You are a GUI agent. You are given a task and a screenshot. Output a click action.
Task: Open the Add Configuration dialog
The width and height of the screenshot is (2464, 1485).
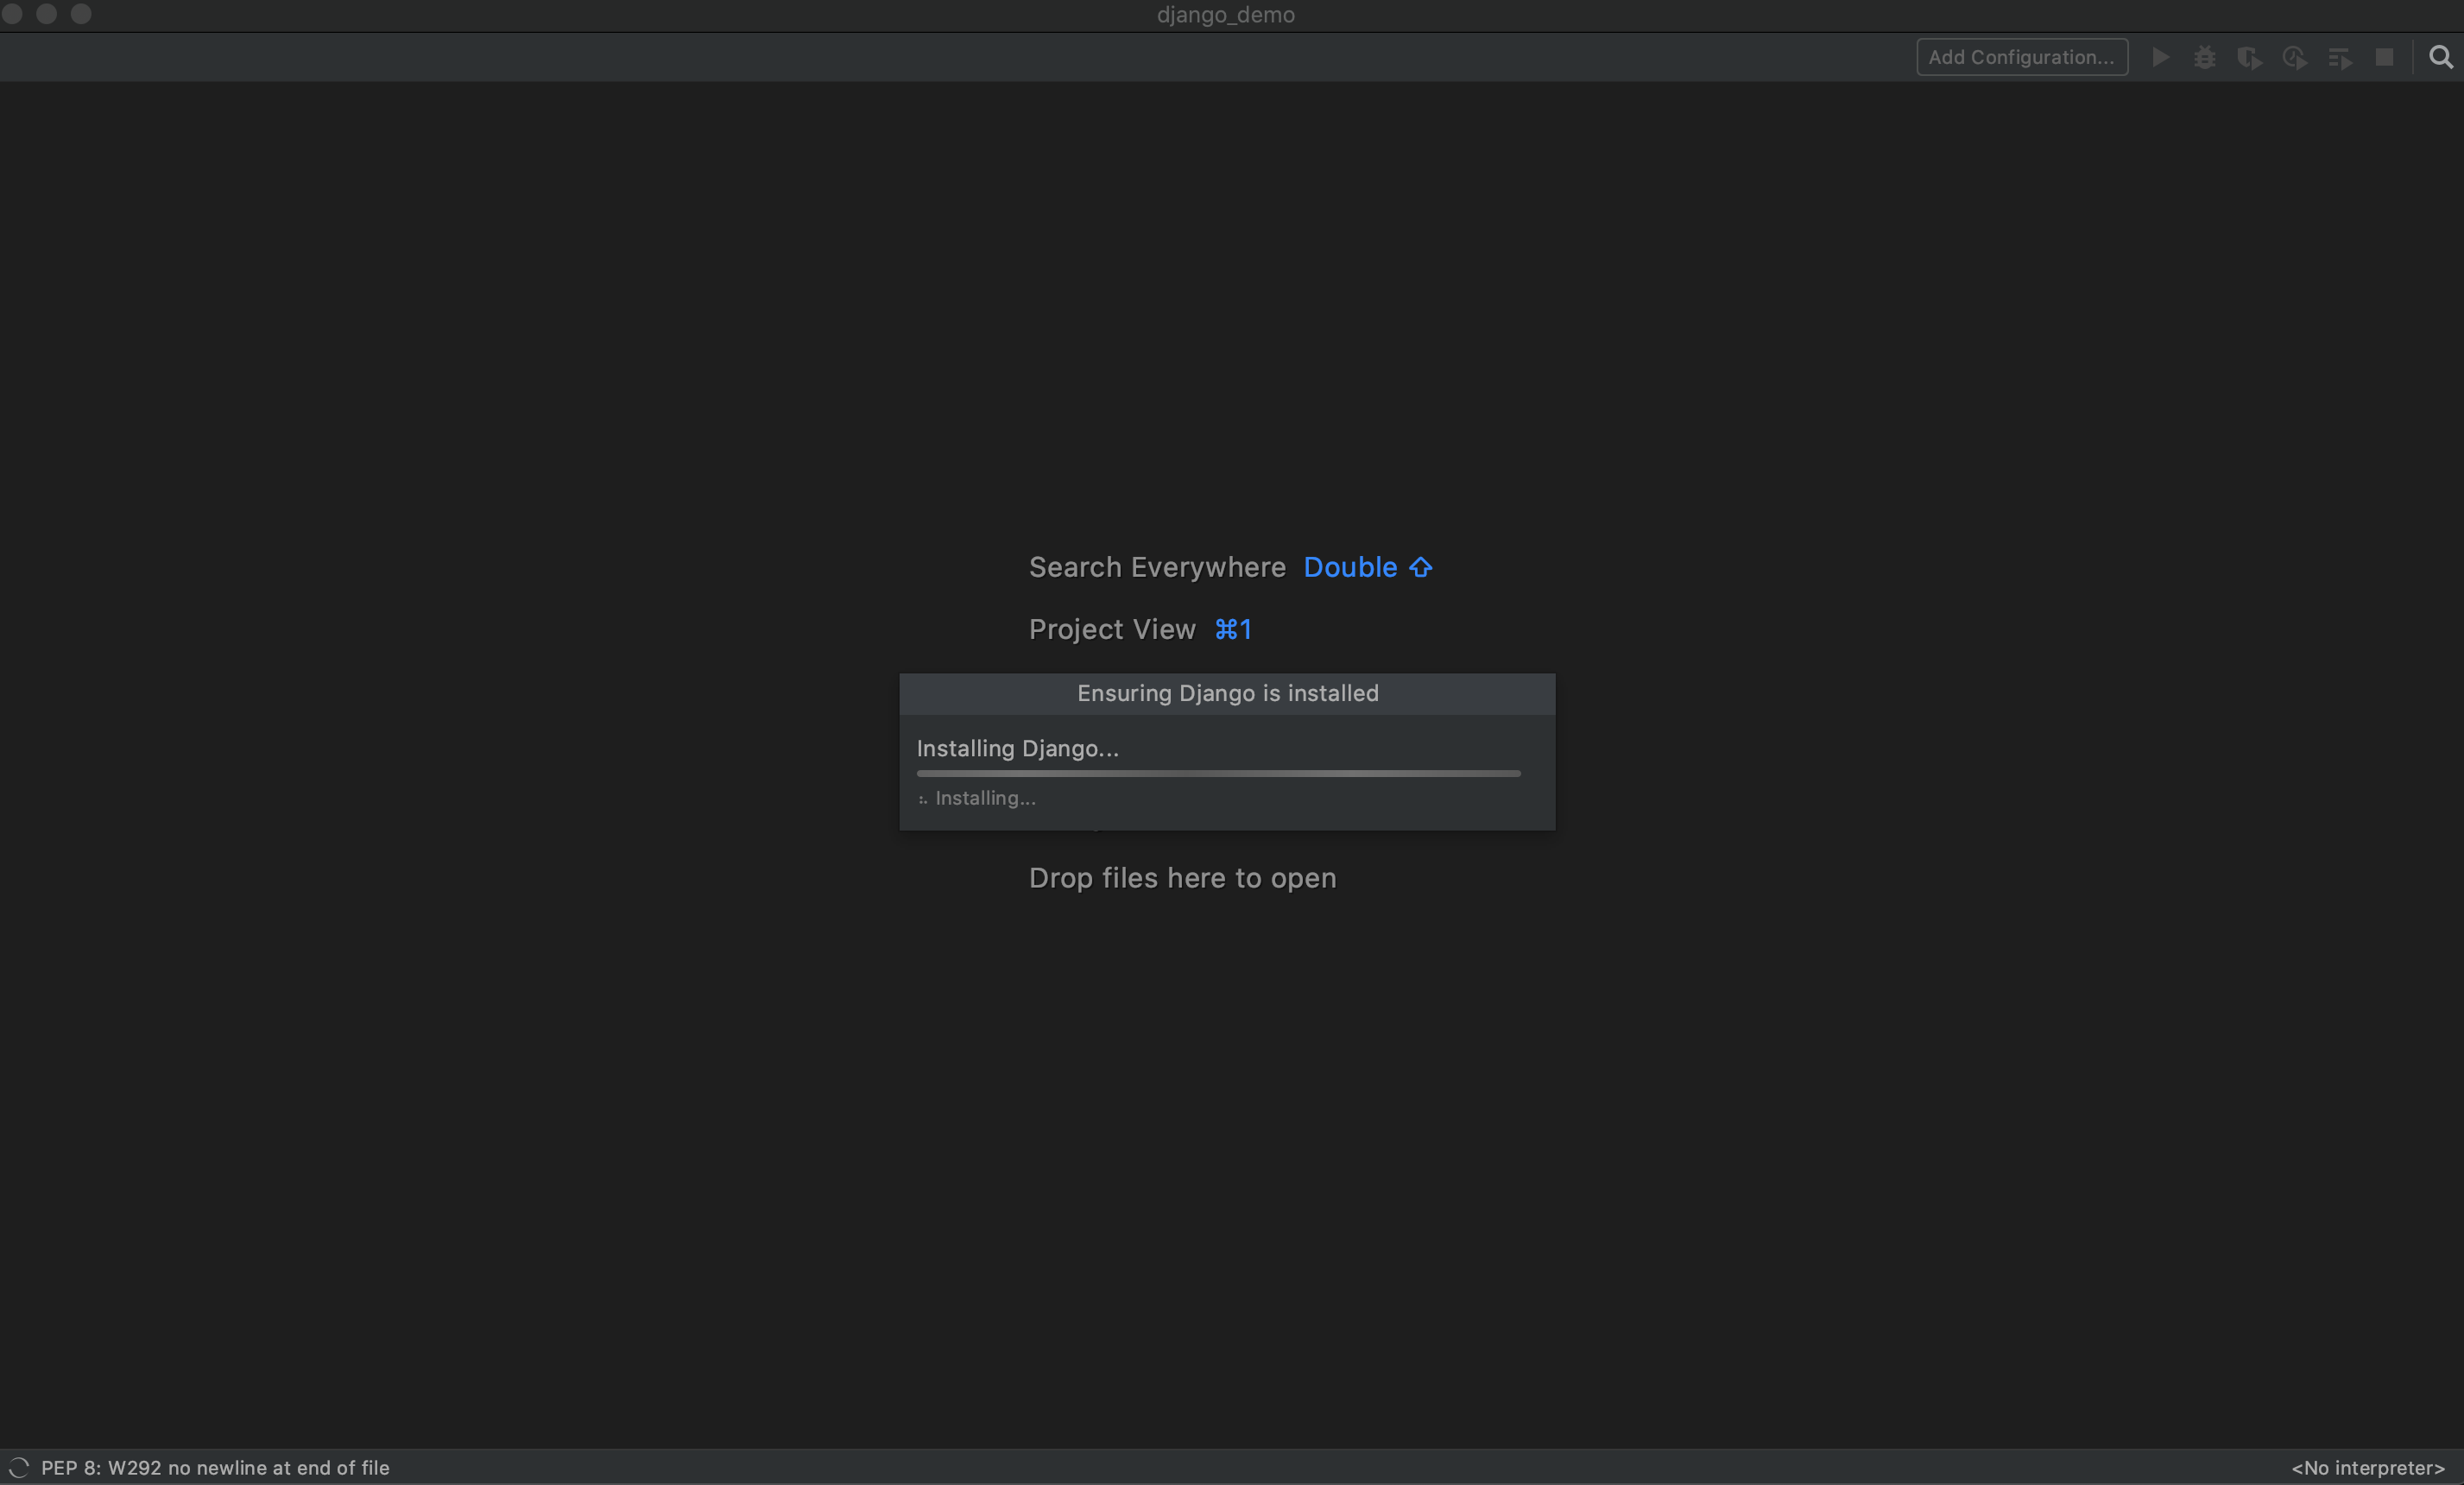pyautogui.click(x=2021, y=57)
